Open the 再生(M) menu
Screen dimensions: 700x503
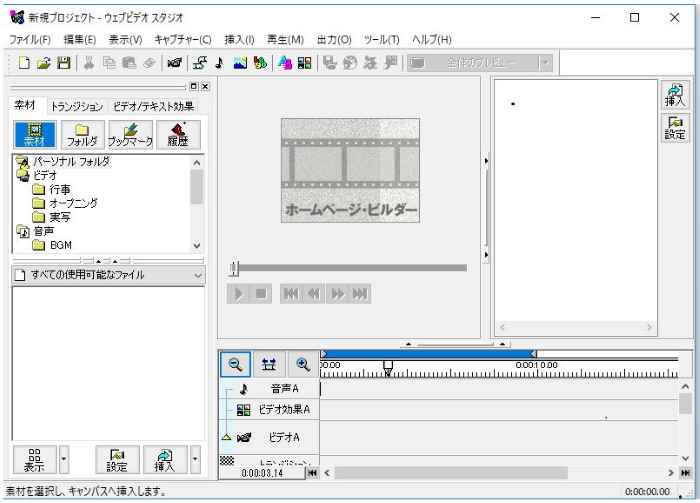coord(285,40)
